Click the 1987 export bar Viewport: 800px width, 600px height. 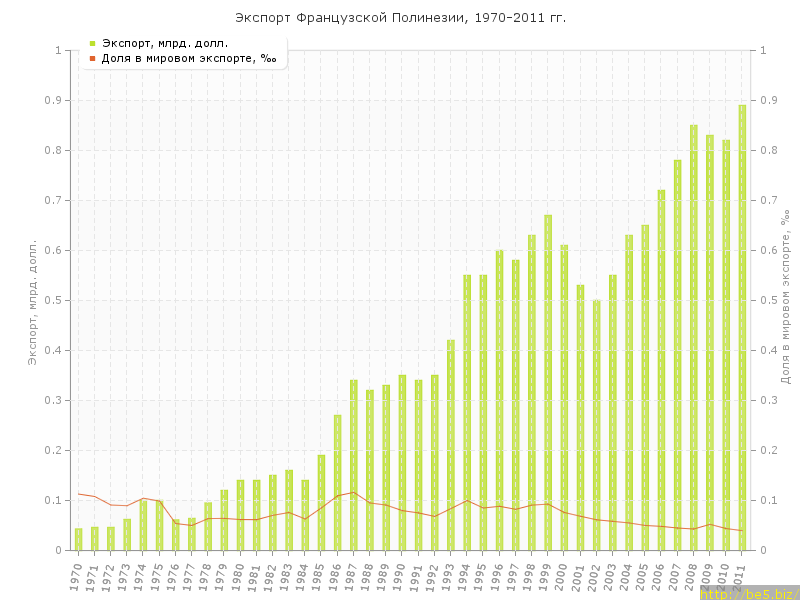354,465
